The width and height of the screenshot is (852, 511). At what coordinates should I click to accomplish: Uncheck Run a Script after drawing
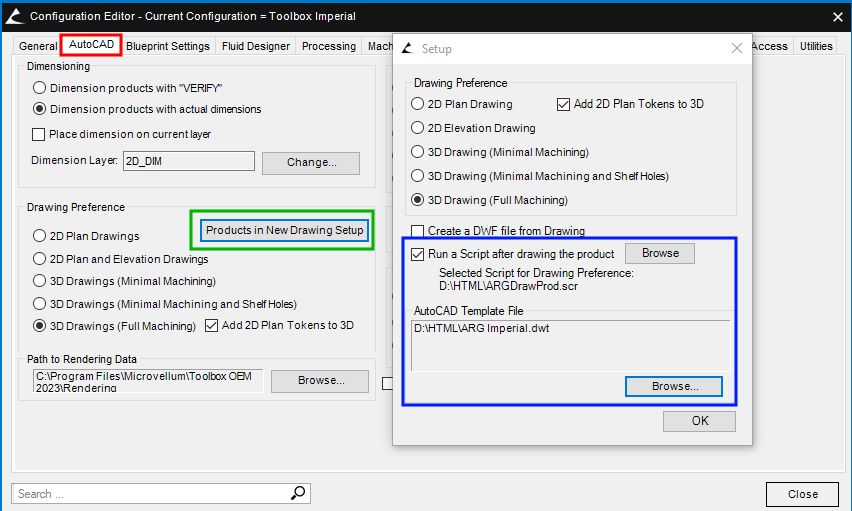(x=418, y=254)
